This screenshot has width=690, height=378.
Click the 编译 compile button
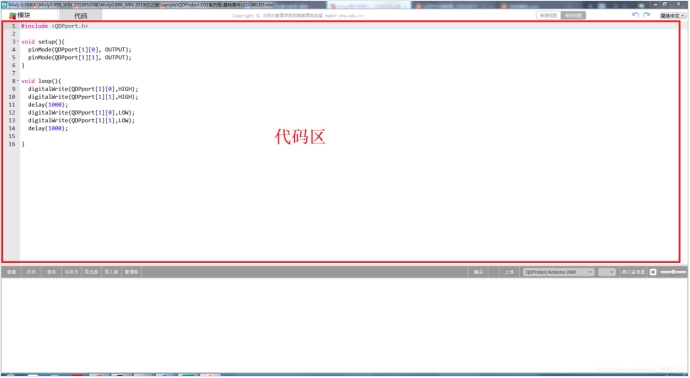(x=478, y=272)
